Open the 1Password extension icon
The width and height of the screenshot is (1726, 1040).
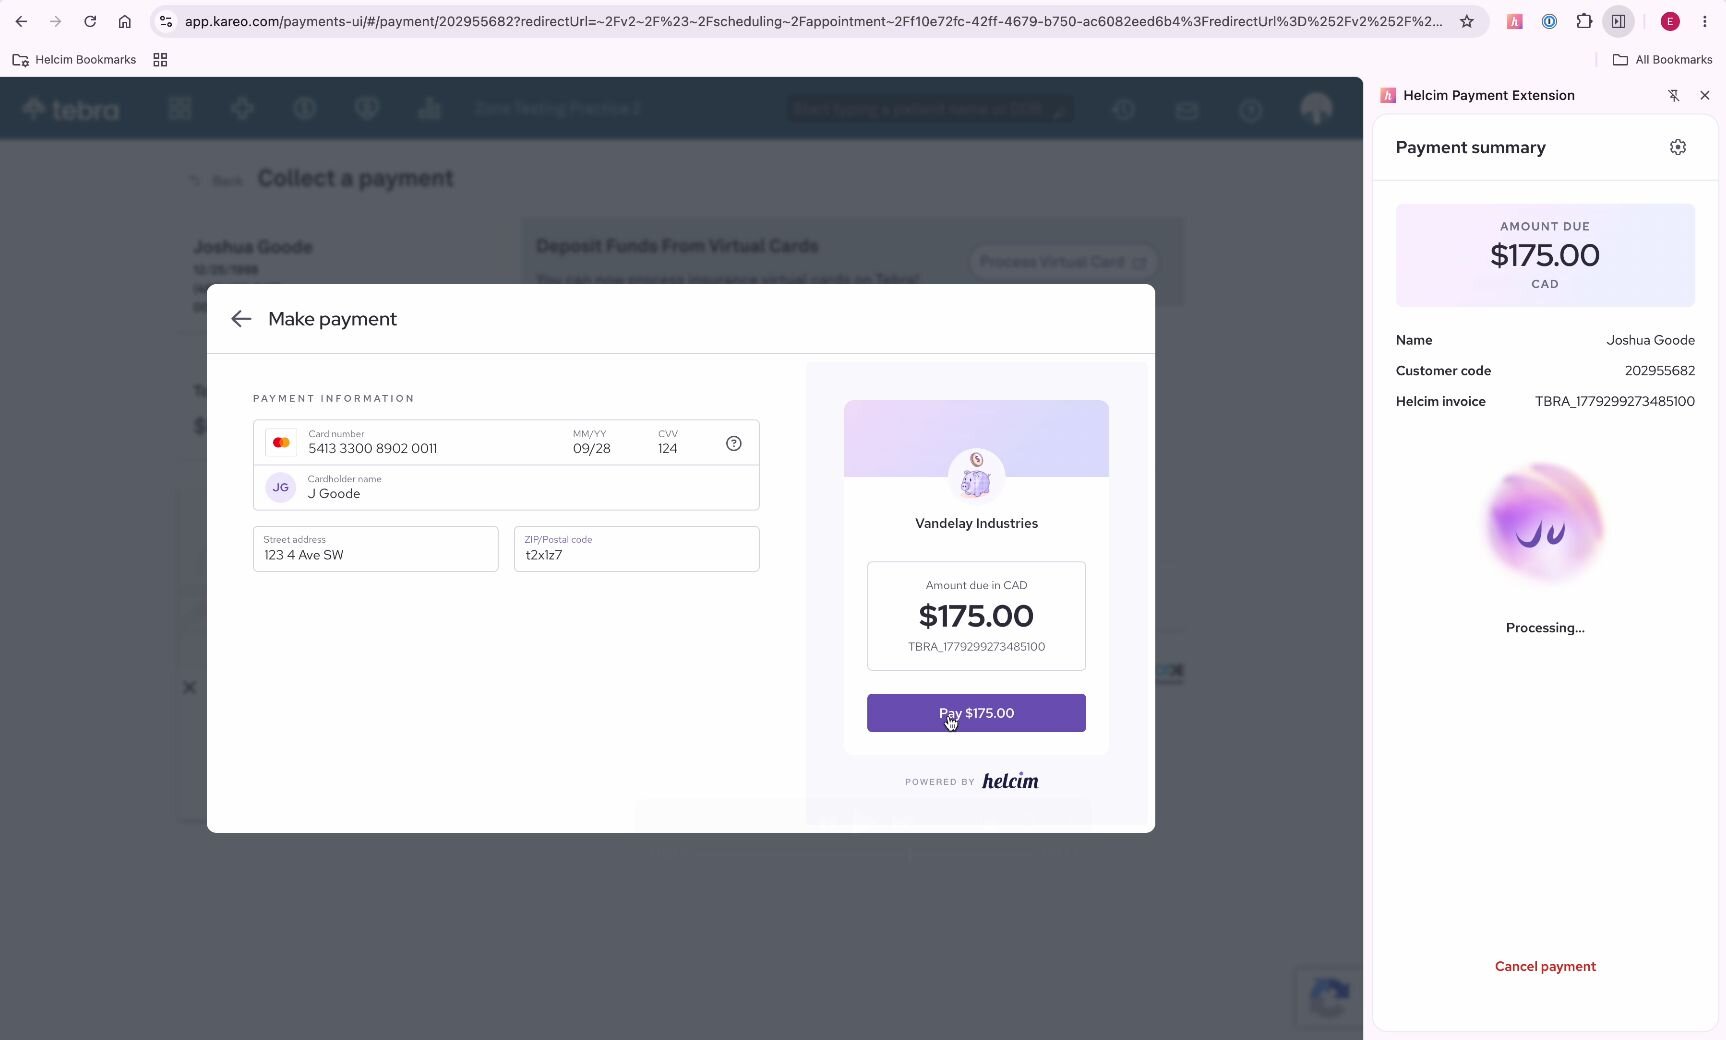1549,21
